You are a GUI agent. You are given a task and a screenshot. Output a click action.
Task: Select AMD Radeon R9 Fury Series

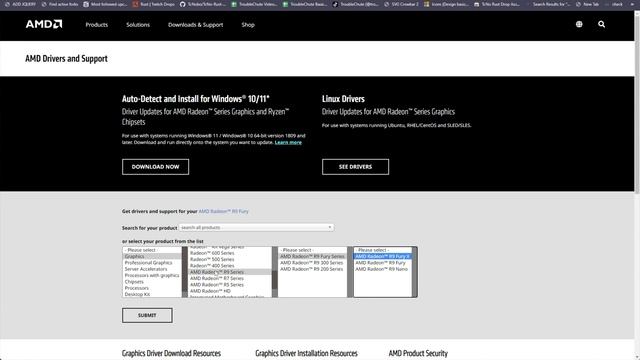pyautogui.click(x=312, y=256)
